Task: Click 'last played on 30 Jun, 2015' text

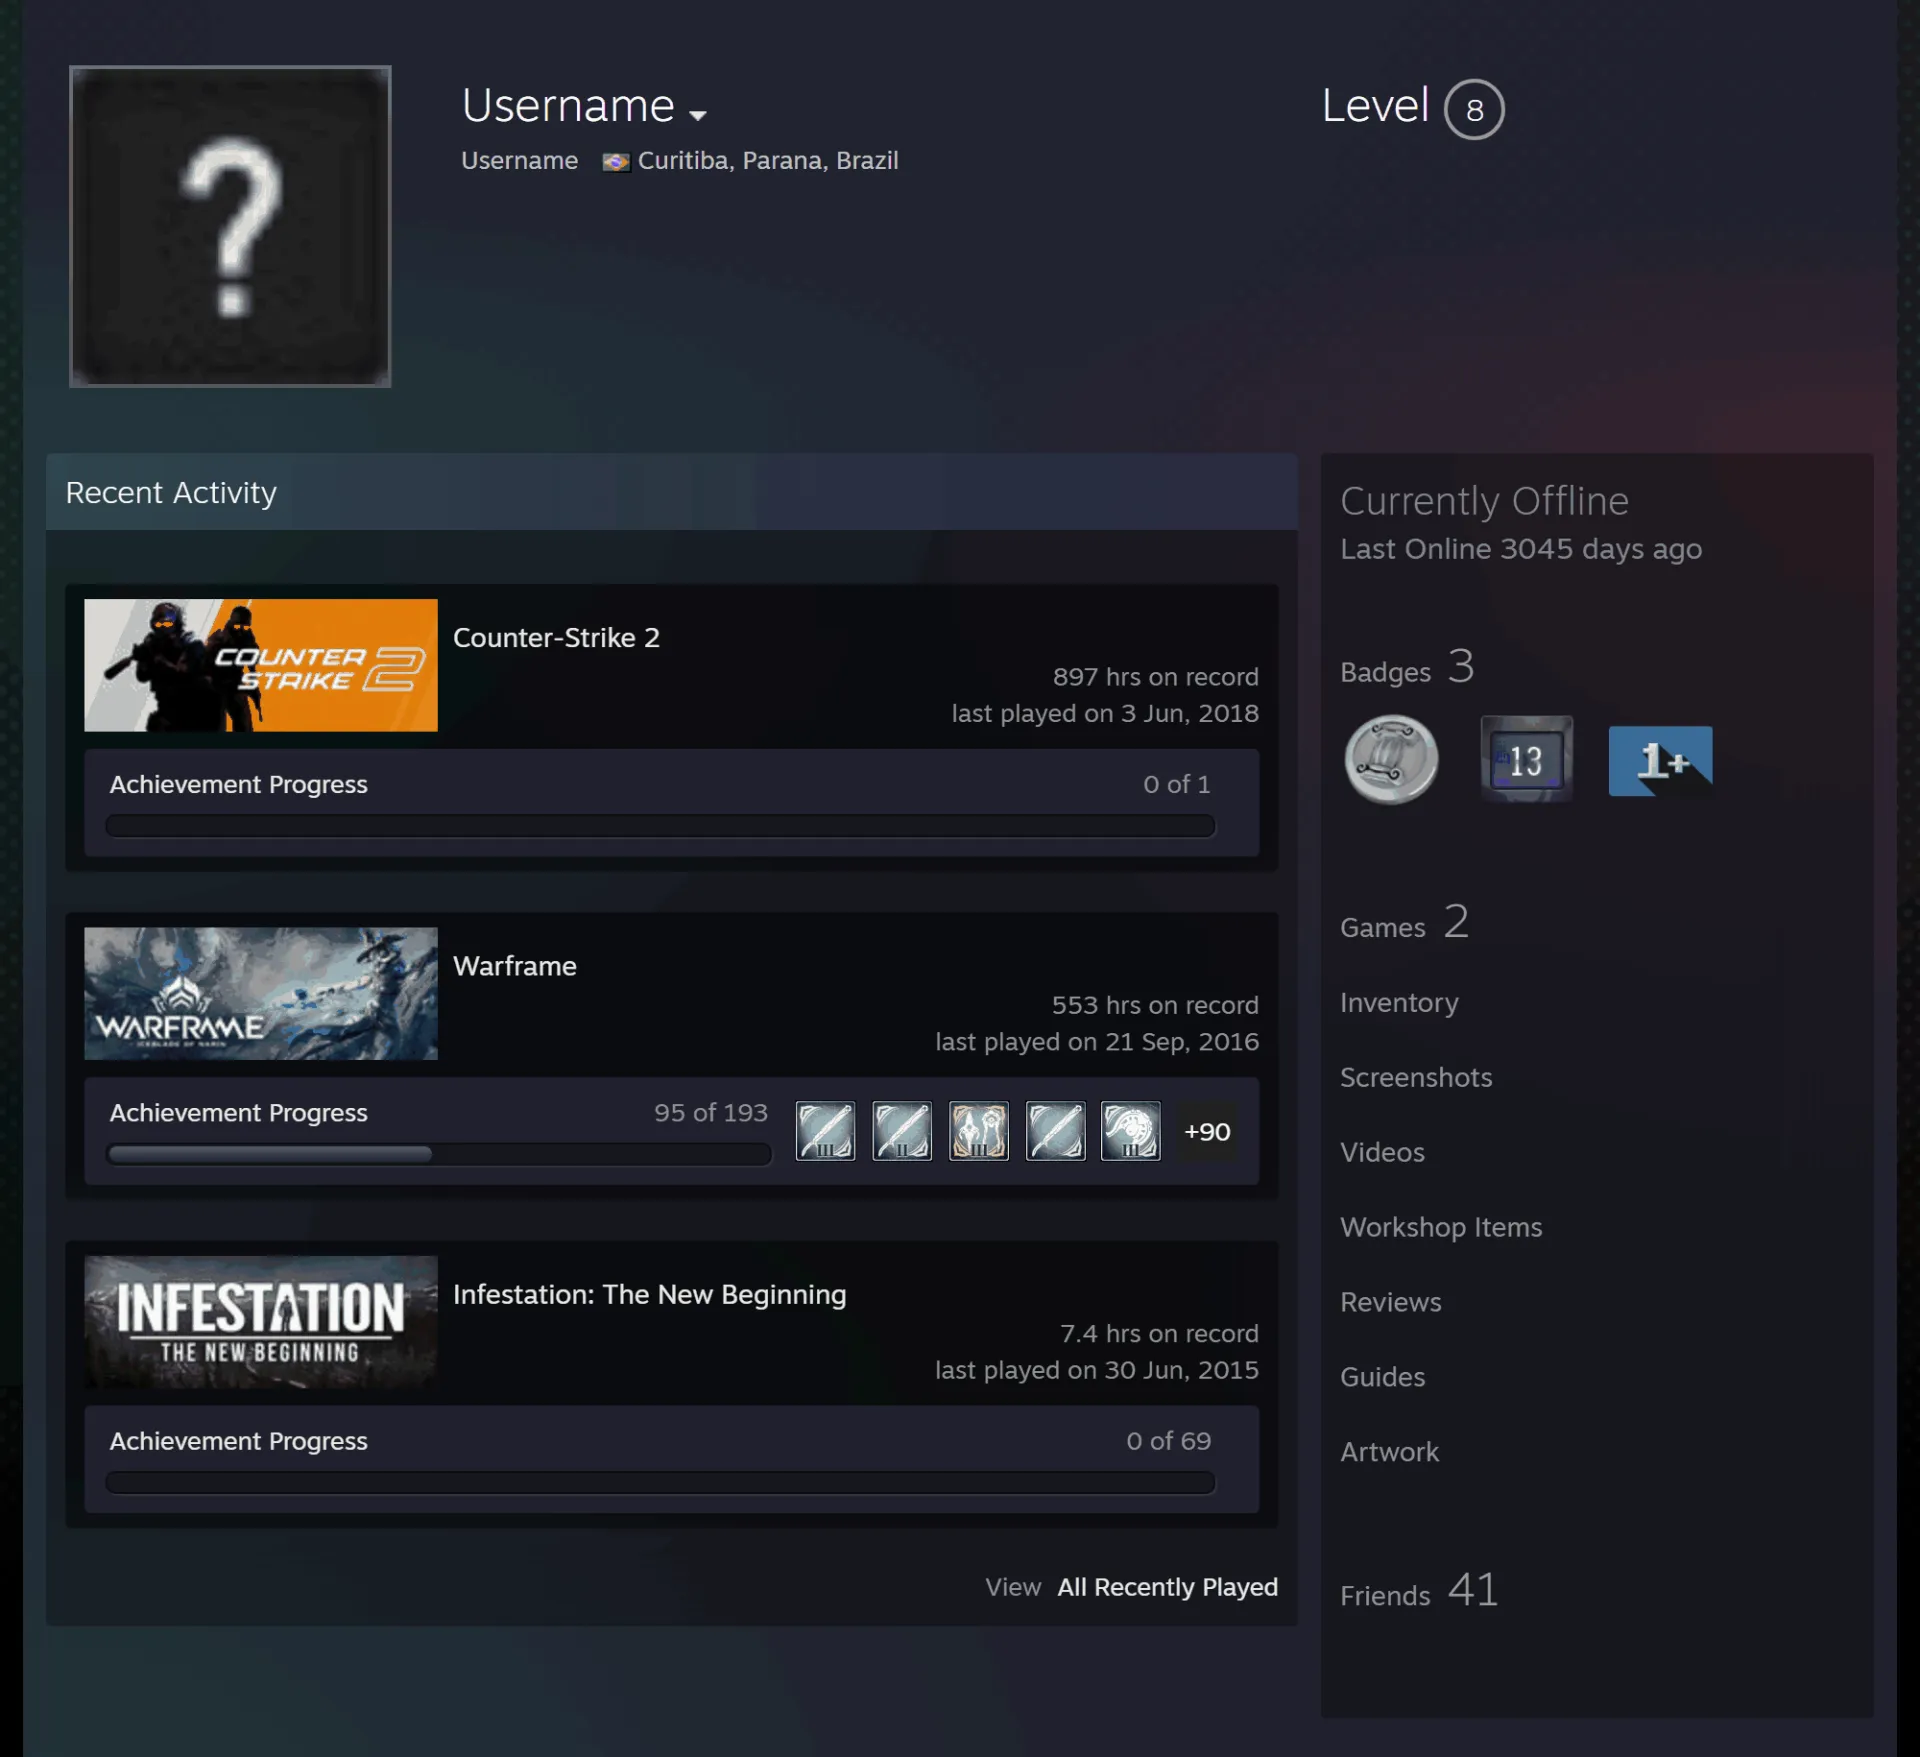Action: 1097,1370
